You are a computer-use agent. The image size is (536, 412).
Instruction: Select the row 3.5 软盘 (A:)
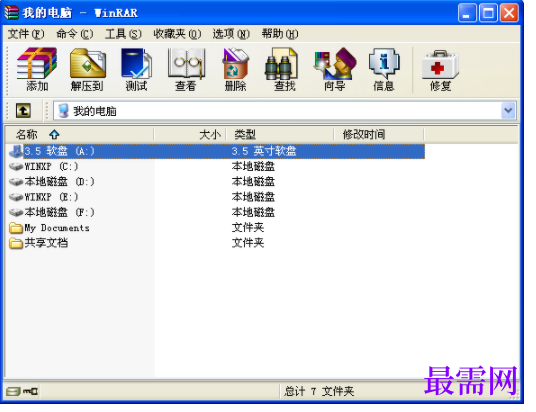tap(217, 151)
